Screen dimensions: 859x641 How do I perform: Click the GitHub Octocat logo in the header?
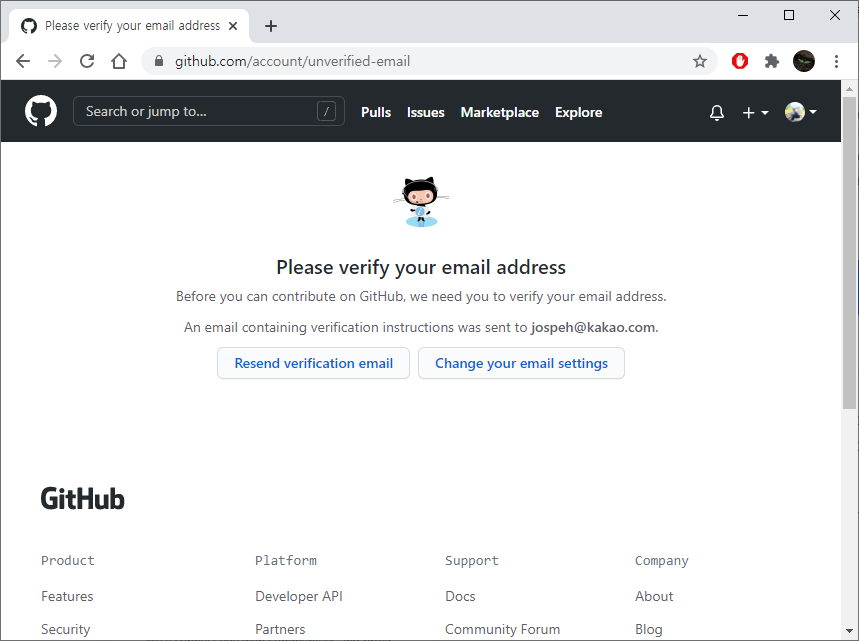[x=41, y=111]
